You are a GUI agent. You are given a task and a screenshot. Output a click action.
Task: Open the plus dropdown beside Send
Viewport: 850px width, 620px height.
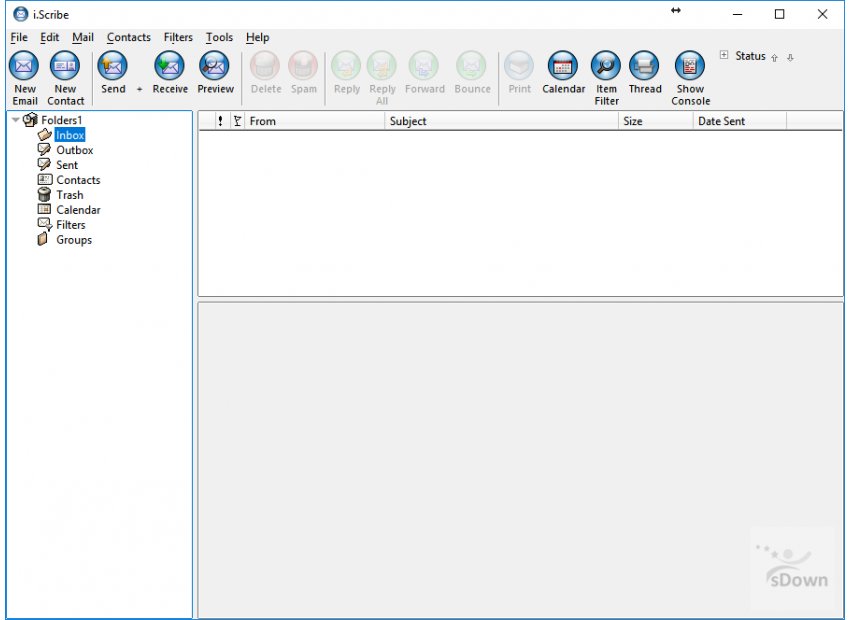139,89
